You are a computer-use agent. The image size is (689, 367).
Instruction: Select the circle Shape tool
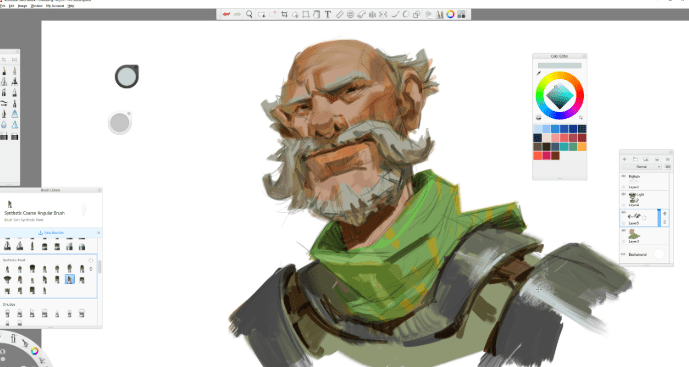click(406, 15)
